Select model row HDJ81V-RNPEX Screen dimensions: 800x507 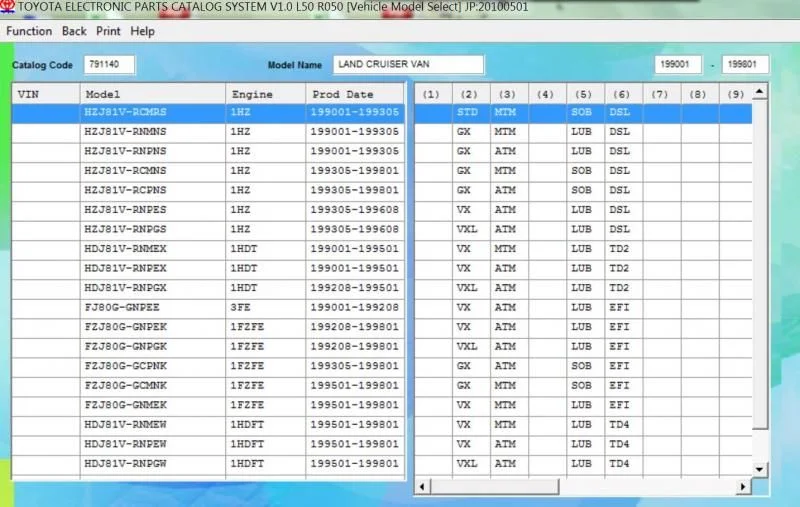pos(209,268)
